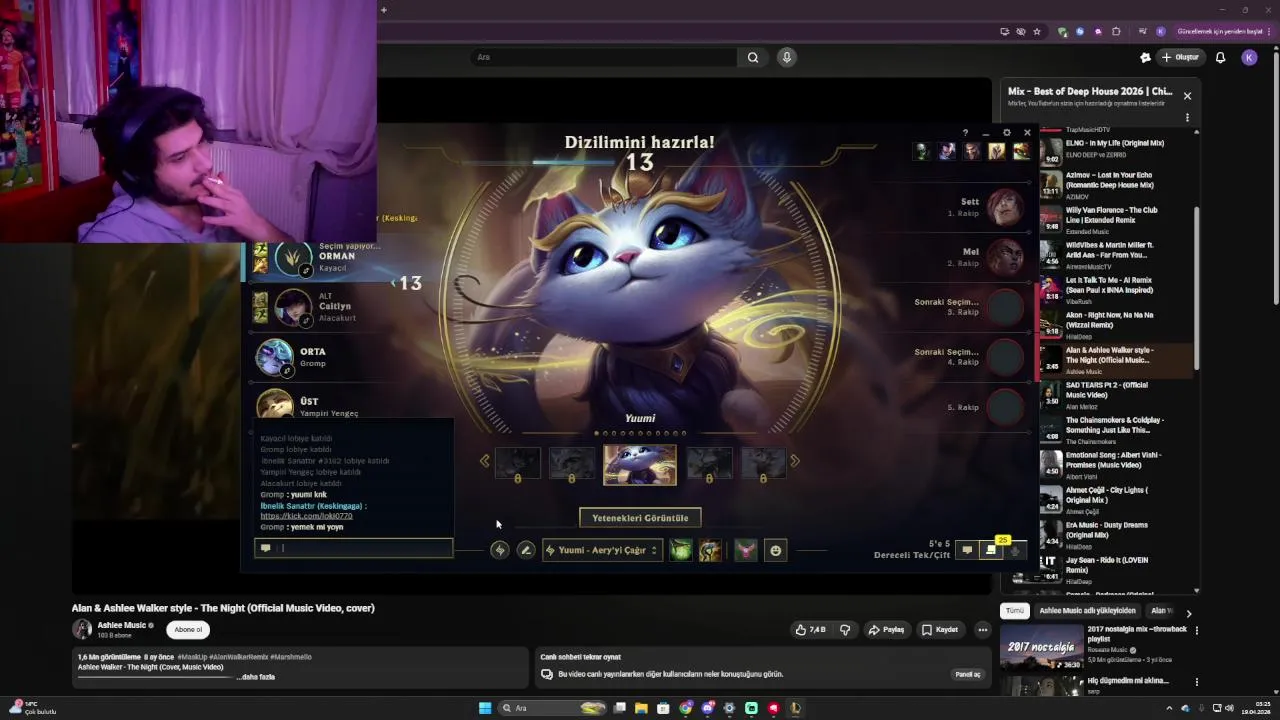Open the YouTube account avatar
The image size is (1280, 720).
click(x=1249, y=57)
